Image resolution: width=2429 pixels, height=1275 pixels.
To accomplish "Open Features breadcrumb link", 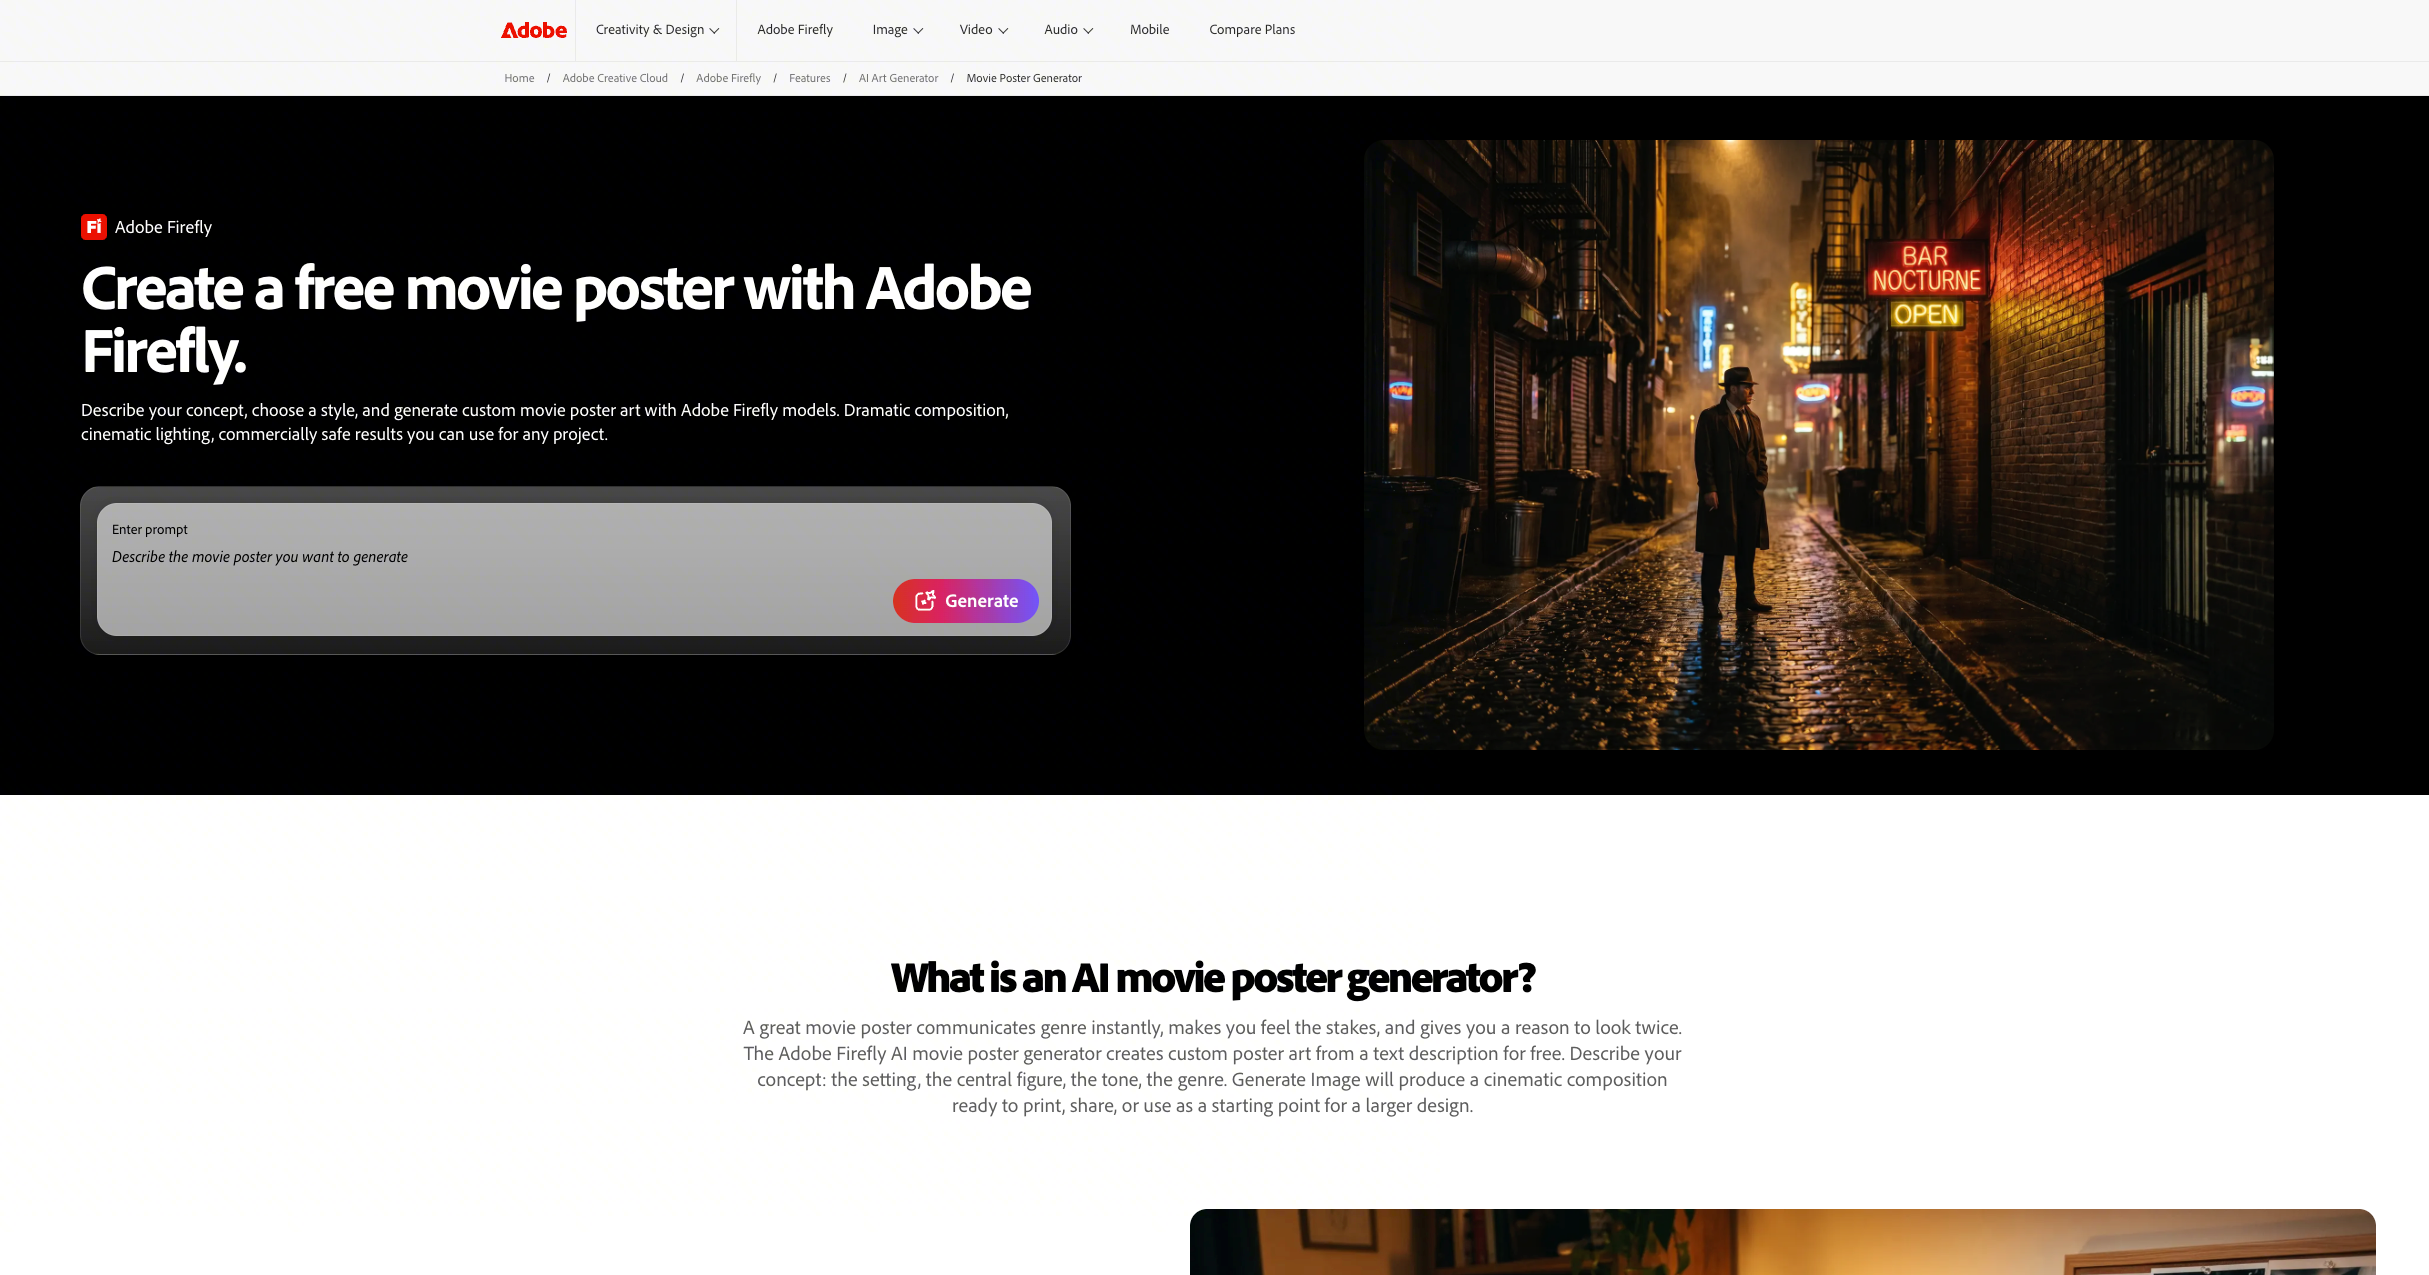I will point(809,78).
